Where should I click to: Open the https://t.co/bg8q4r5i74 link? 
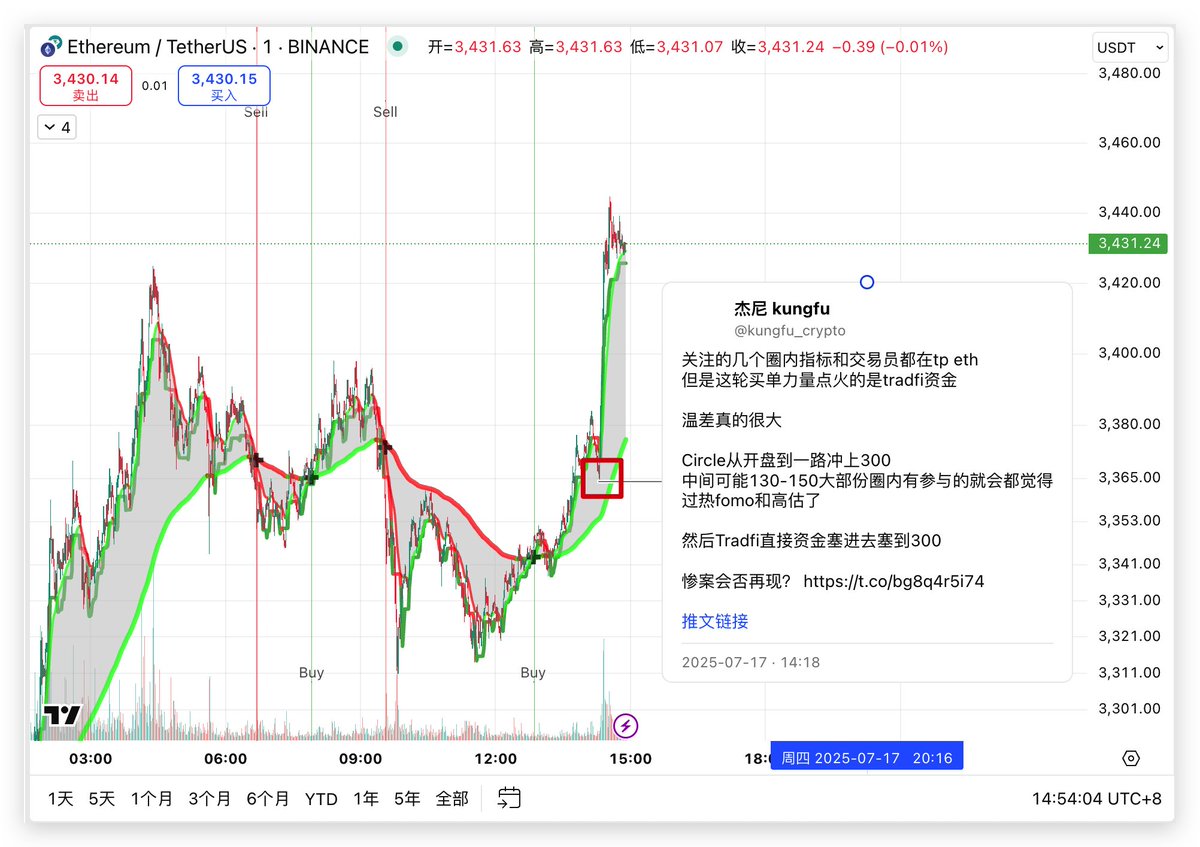tap(894, 581)
